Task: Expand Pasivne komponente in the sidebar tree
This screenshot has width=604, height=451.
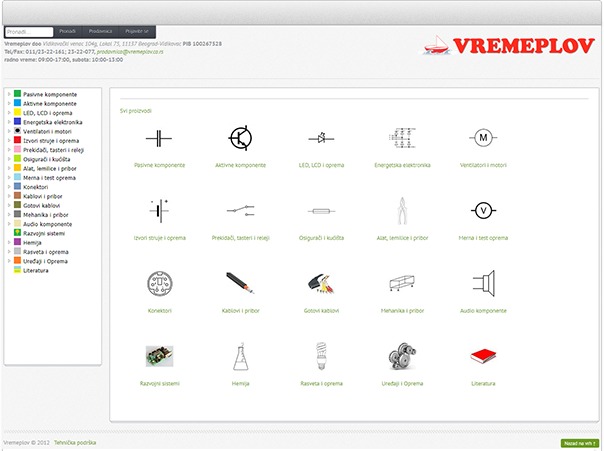Action: [x=8, y=94]
